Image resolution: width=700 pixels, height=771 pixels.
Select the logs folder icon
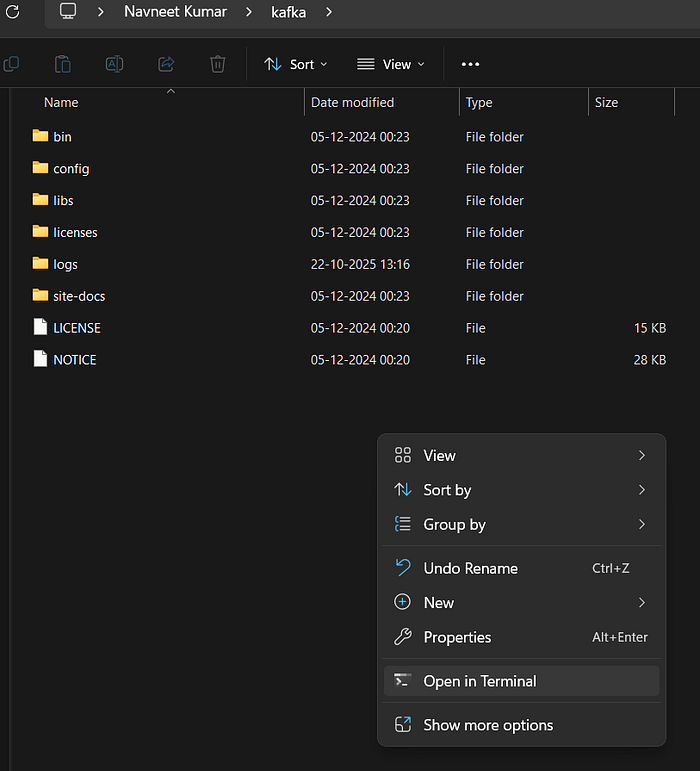40,264
